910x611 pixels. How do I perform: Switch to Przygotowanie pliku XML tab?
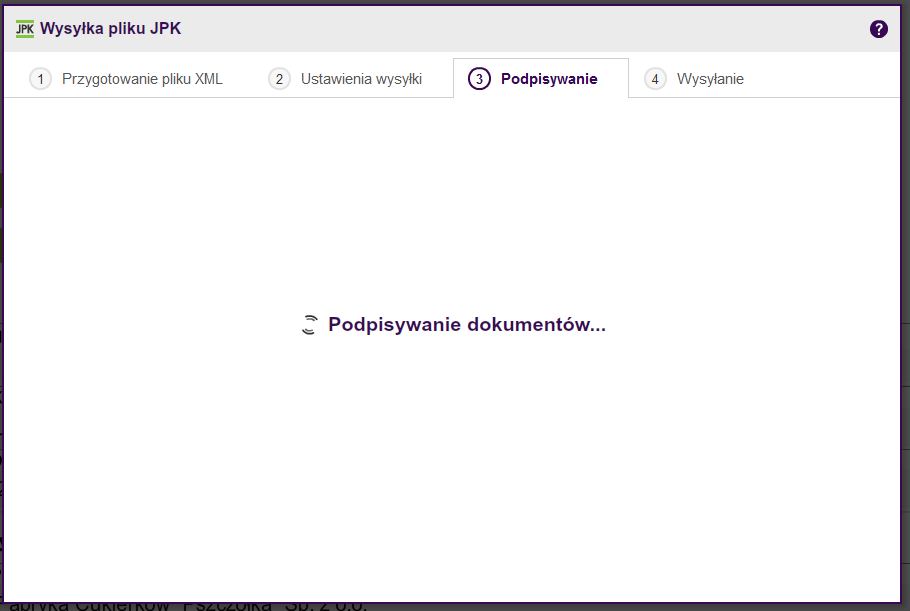142,79
